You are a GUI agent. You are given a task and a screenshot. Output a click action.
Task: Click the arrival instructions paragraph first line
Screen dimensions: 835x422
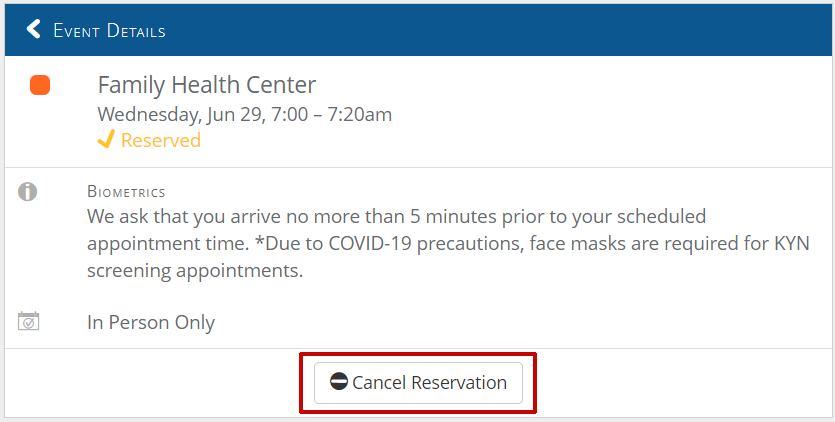[396, 216]
